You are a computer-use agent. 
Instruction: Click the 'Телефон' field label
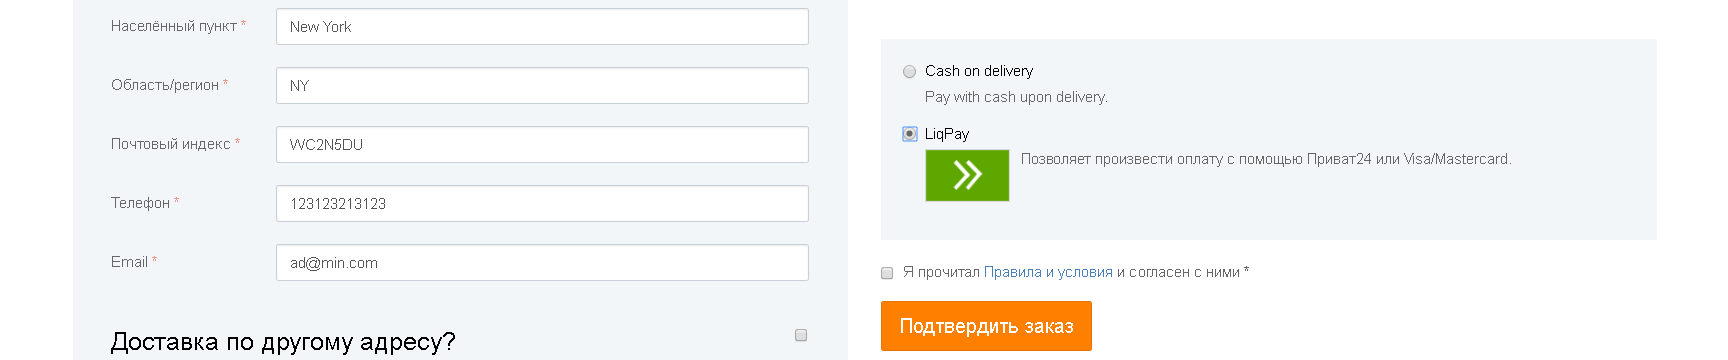click(140, 203)
